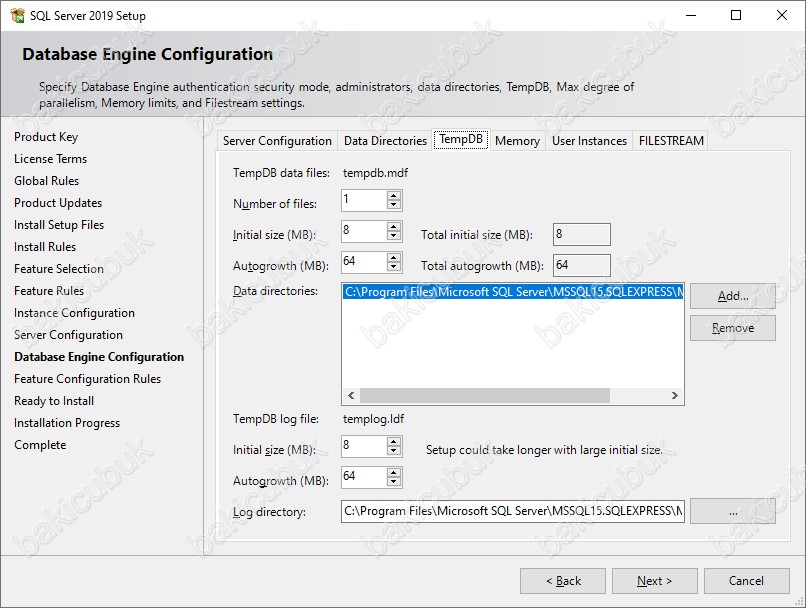Image resolution: width=806 pixels, height=608 pixels.
Task: Click the Install Setup Files step
Action: click(59, 225)
